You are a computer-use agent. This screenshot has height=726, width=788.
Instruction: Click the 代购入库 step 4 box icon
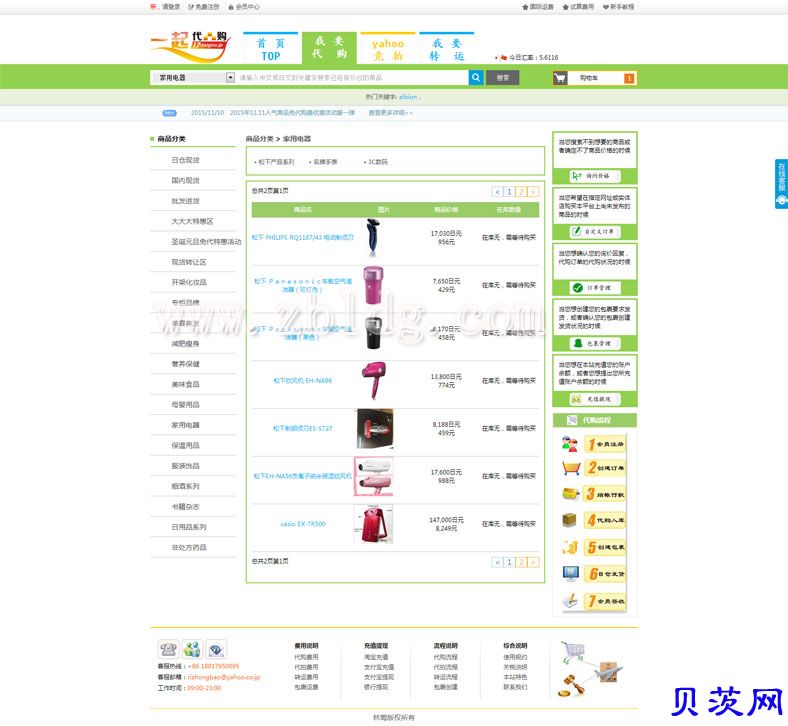click(569, 520)
